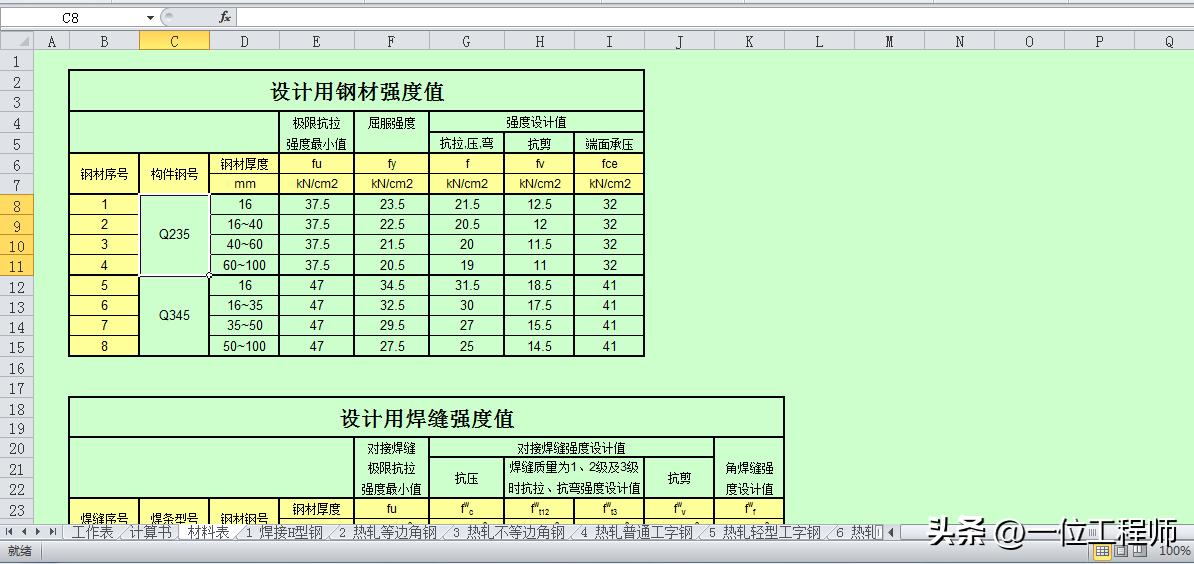Click the 设计用焊缝强度值 title cell
This screenshot has height=564, width=1194.
coord(426,418)
